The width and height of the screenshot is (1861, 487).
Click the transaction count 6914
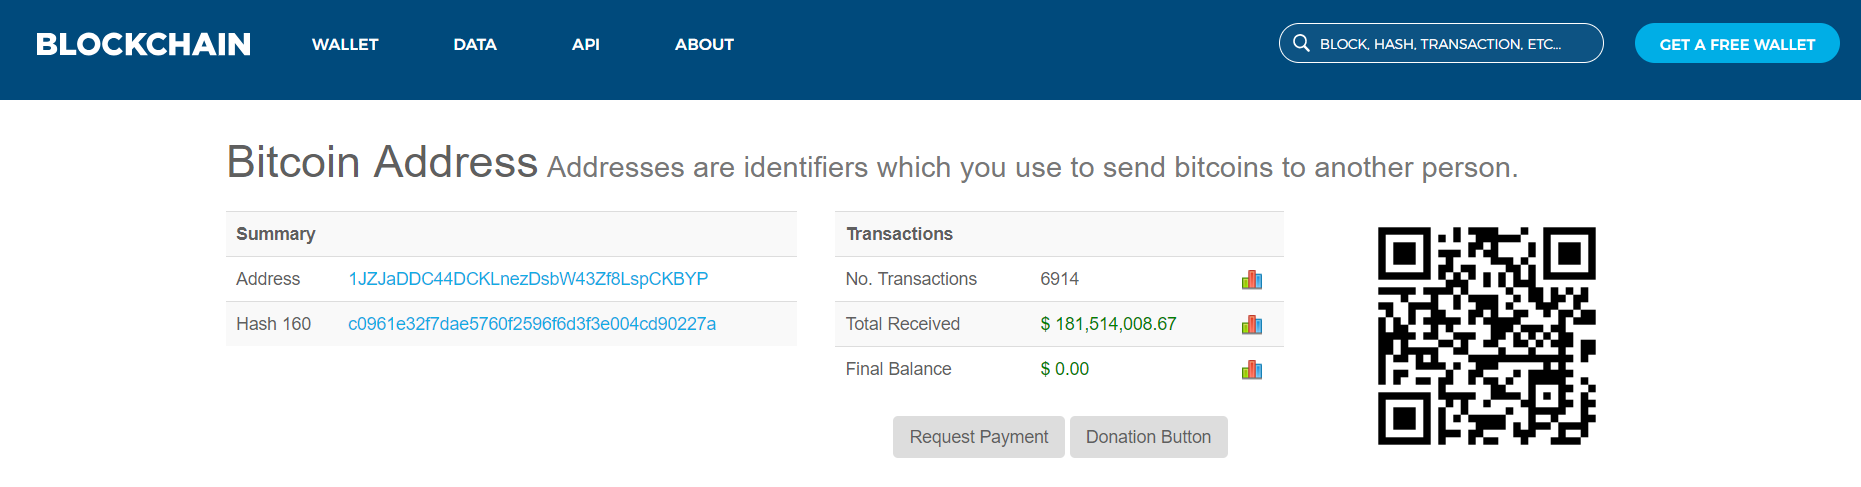coord(1059,279)
